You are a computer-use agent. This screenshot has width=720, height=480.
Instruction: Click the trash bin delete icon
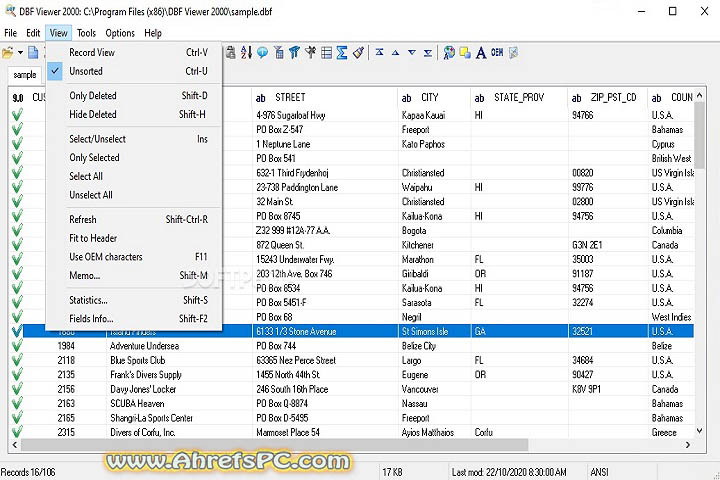[279, 53]
